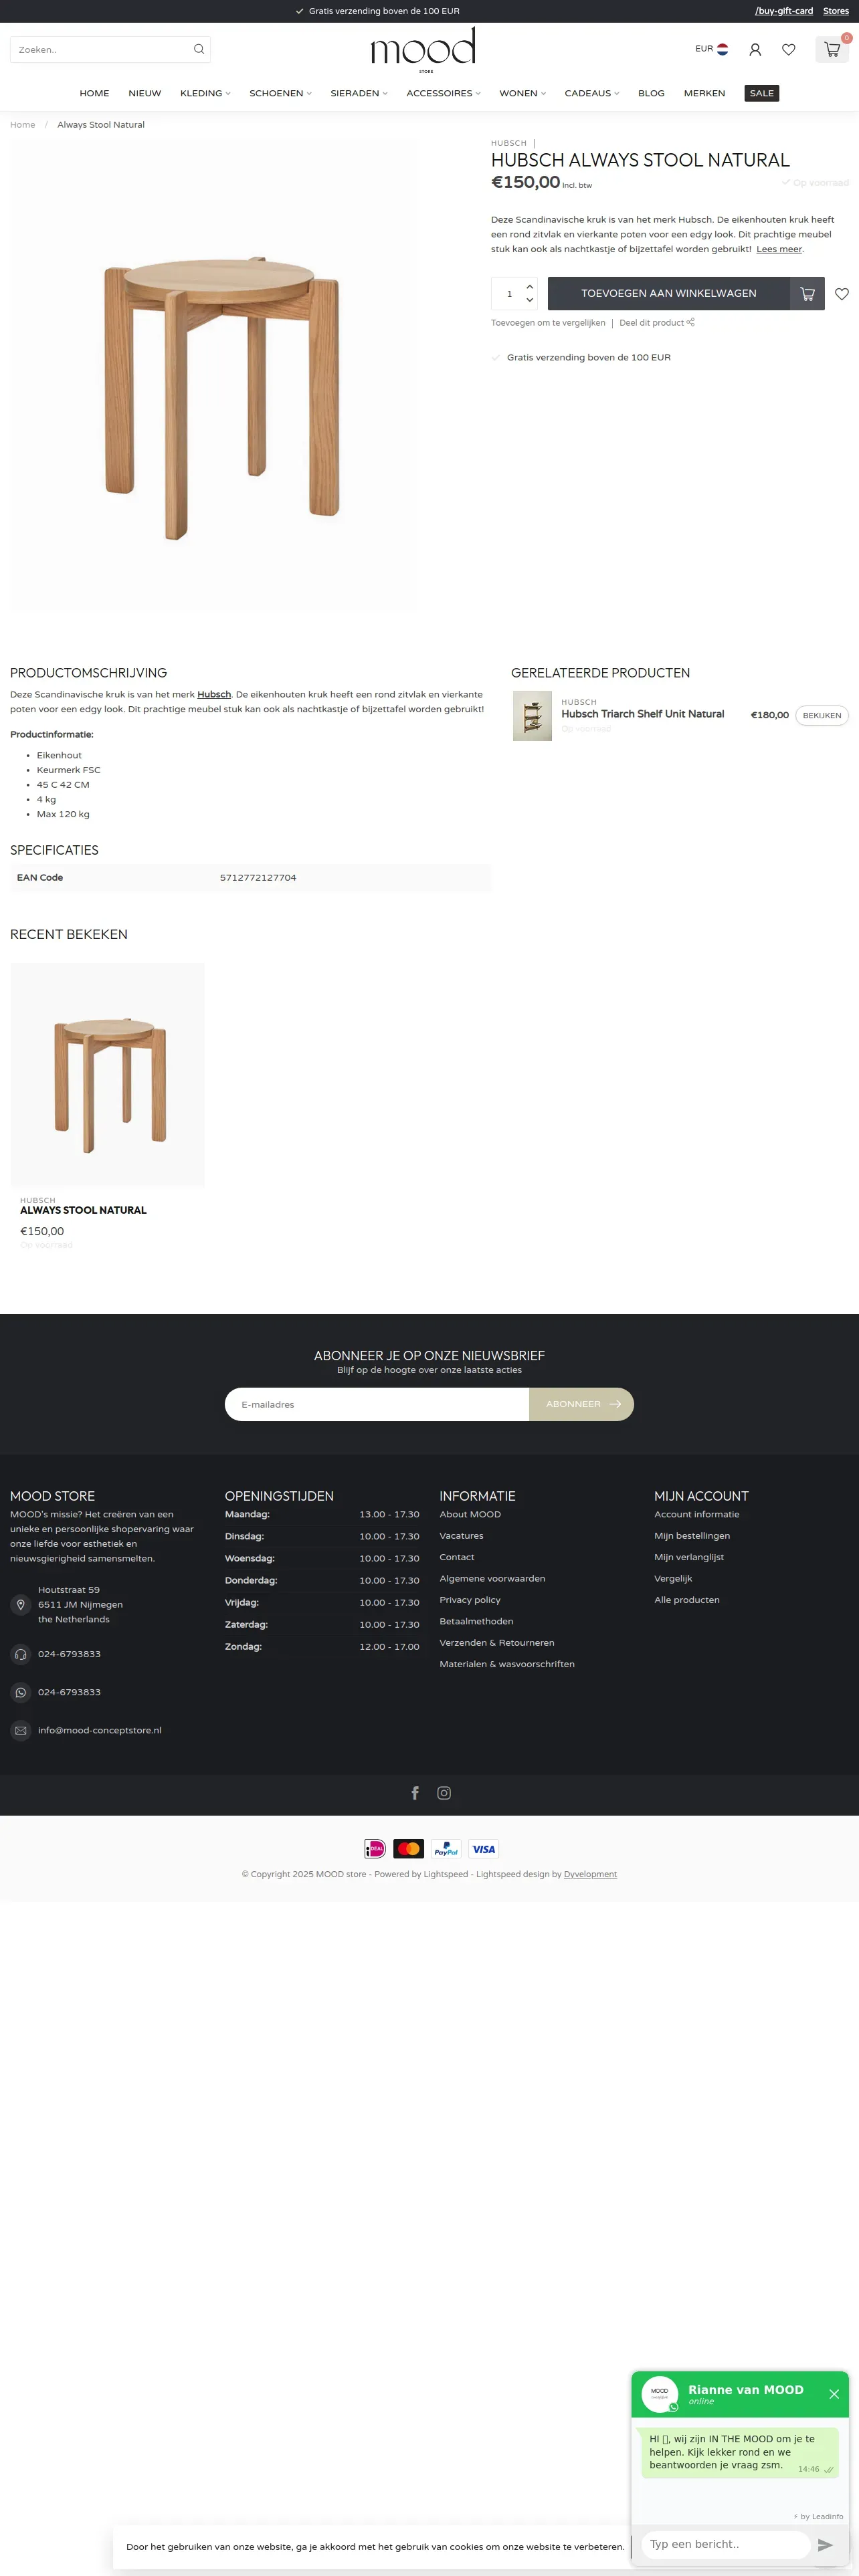
Task: Click TOEVOEGEN AAN WINKELWAGEN button
Action: [669, 294]
